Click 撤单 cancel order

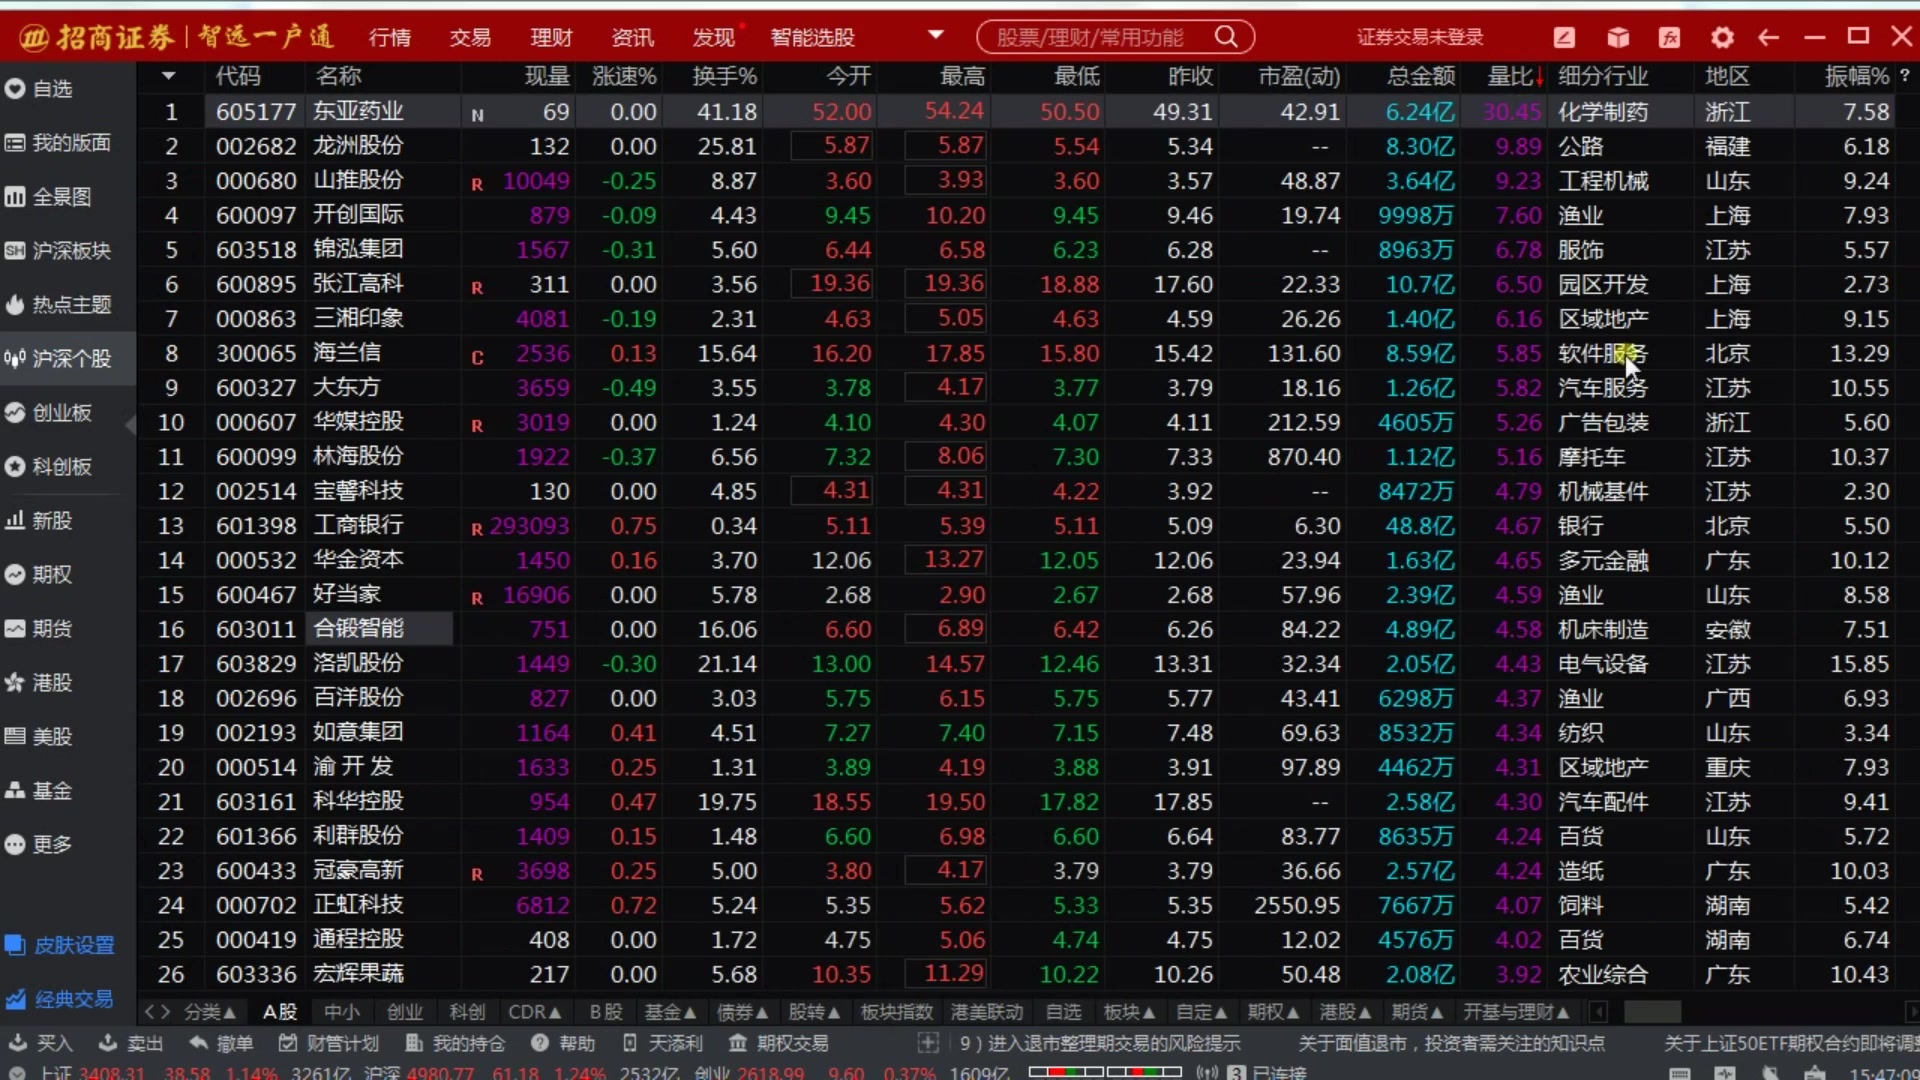click(x=221, y=1043)
